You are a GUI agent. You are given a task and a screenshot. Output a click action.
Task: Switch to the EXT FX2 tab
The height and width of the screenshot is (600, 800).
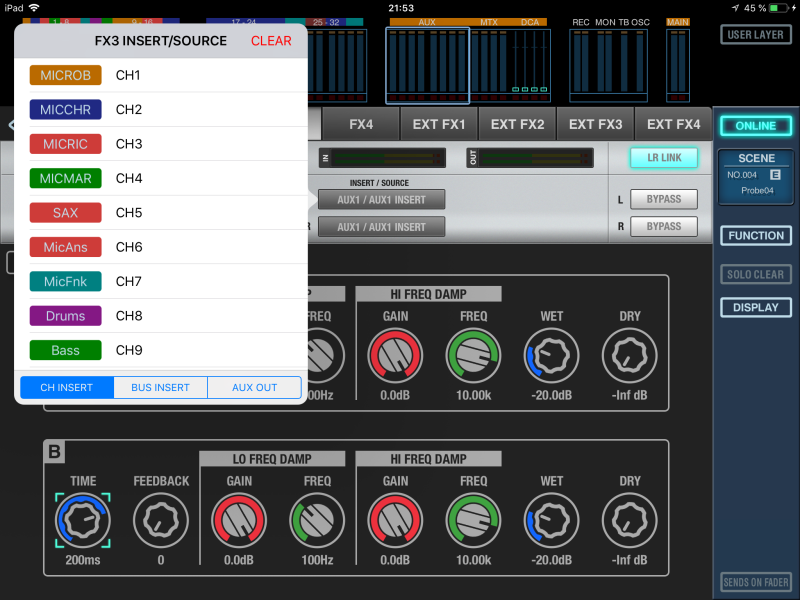[x=517, y=125]
